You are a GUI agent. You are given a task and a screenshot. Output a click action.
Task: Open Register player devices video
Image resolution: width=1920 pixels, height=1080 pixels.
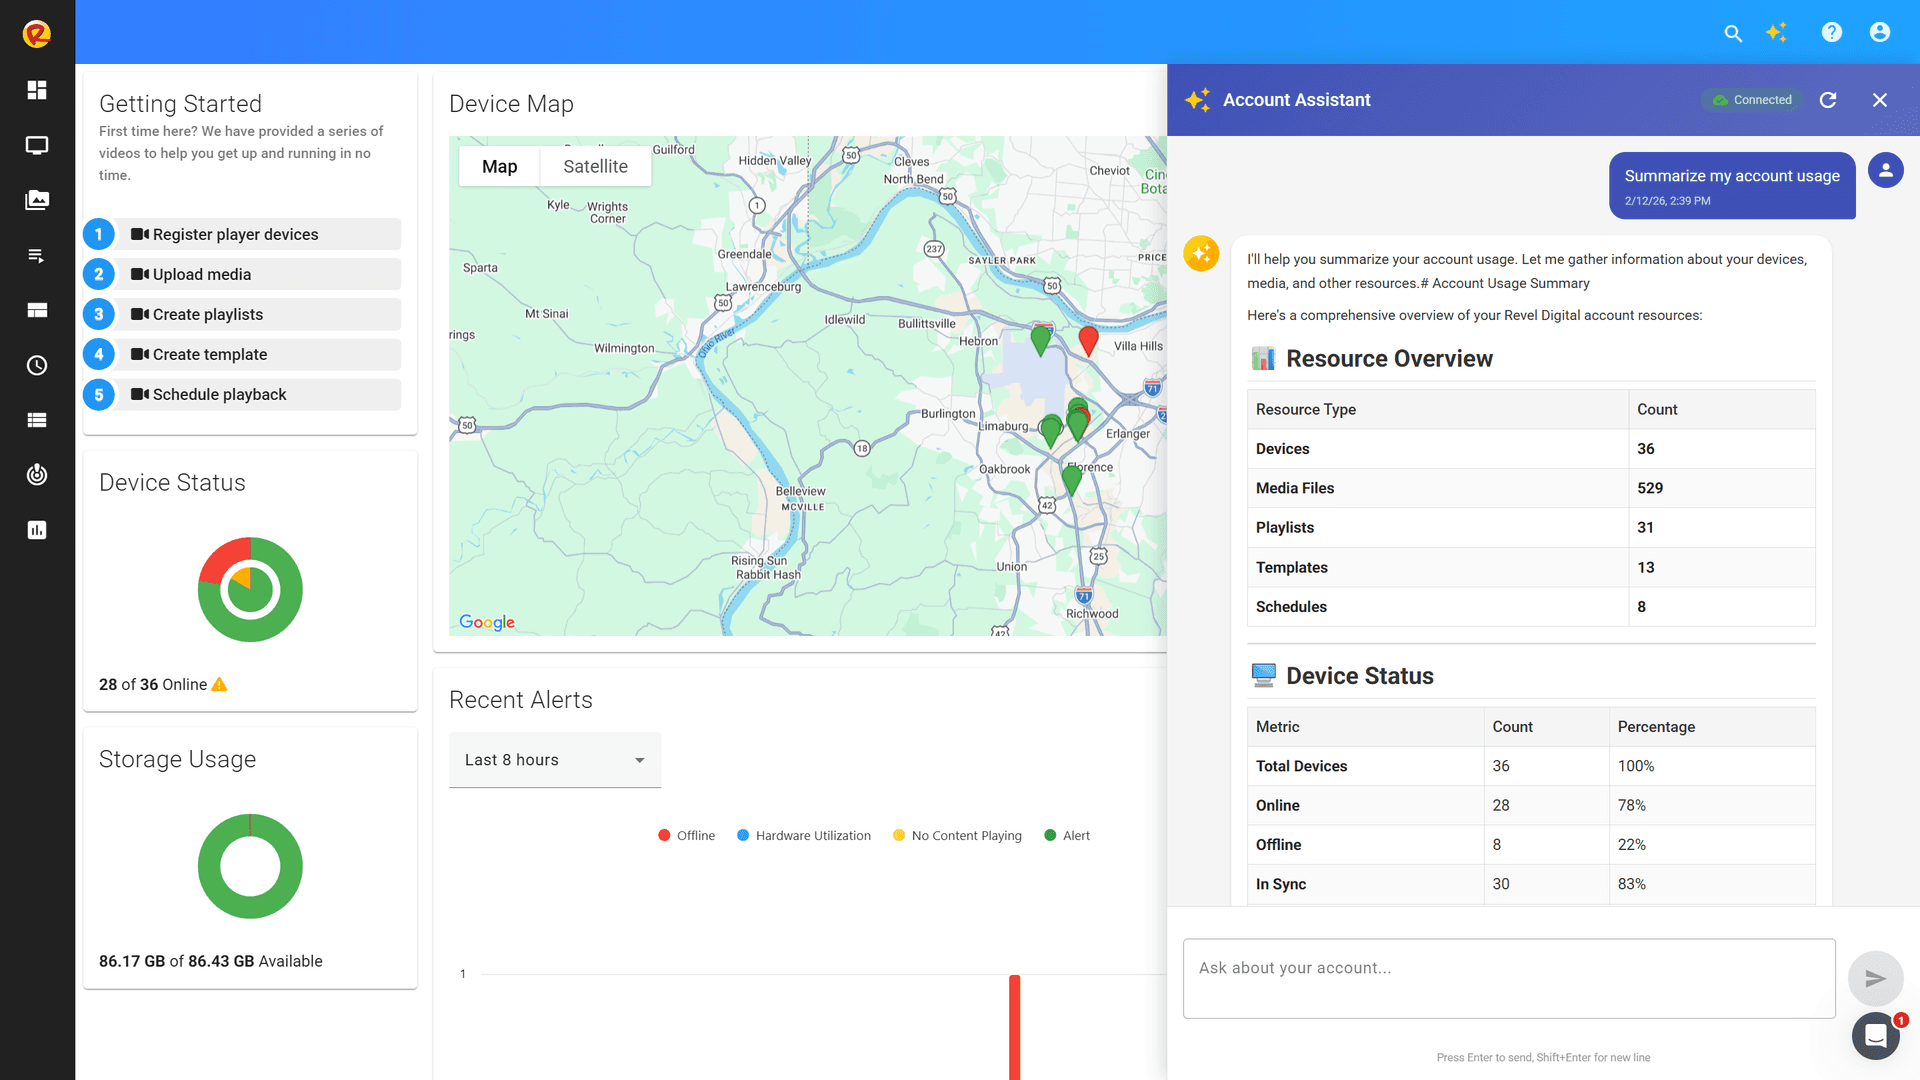(x=235, y=234)
